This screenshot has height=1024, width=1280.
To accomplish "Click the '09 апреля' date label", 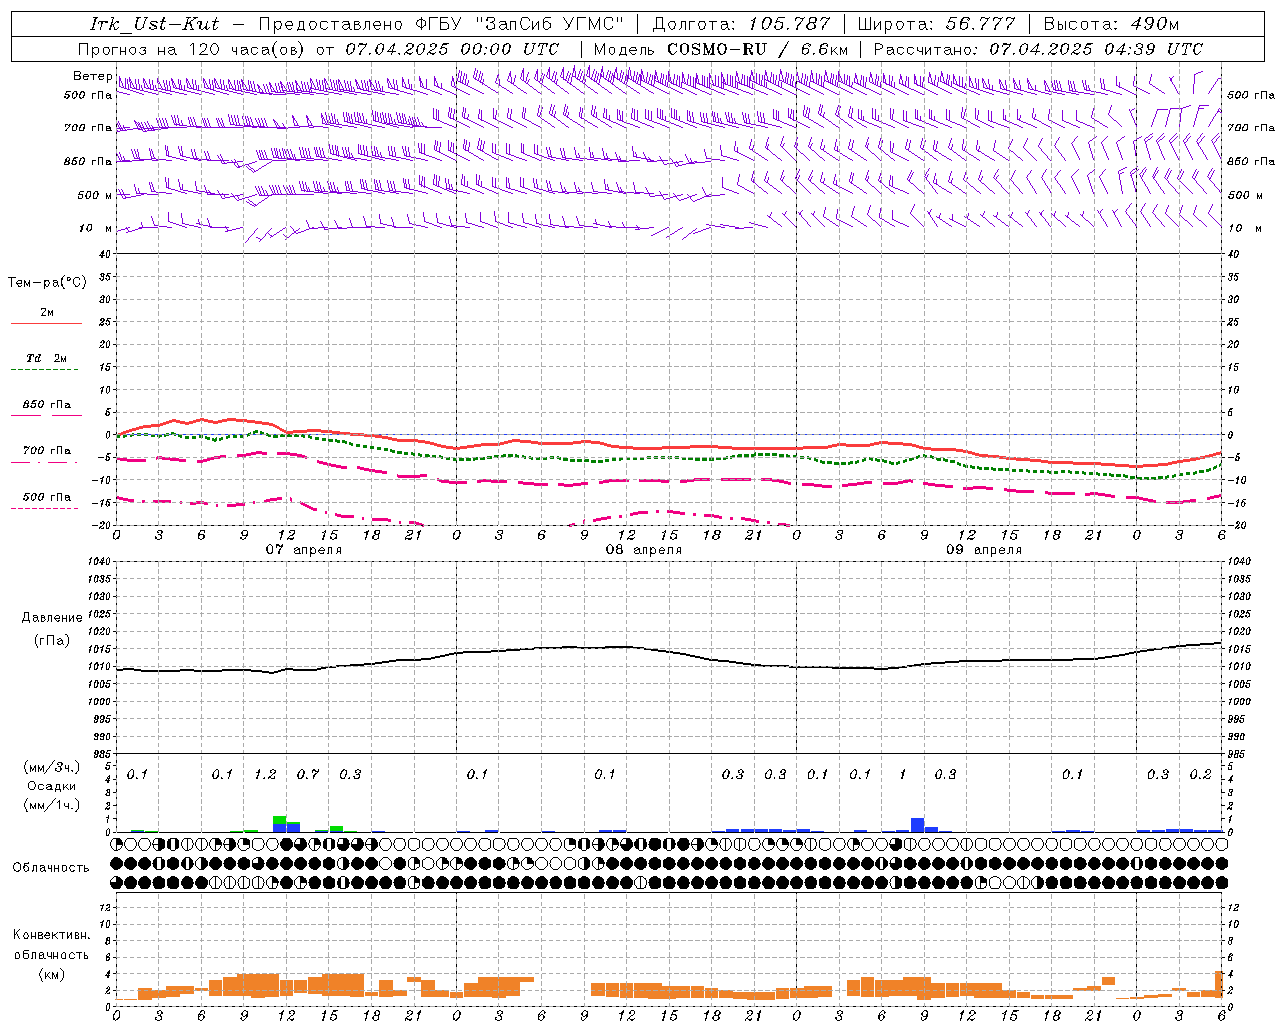I will point(983,549).
